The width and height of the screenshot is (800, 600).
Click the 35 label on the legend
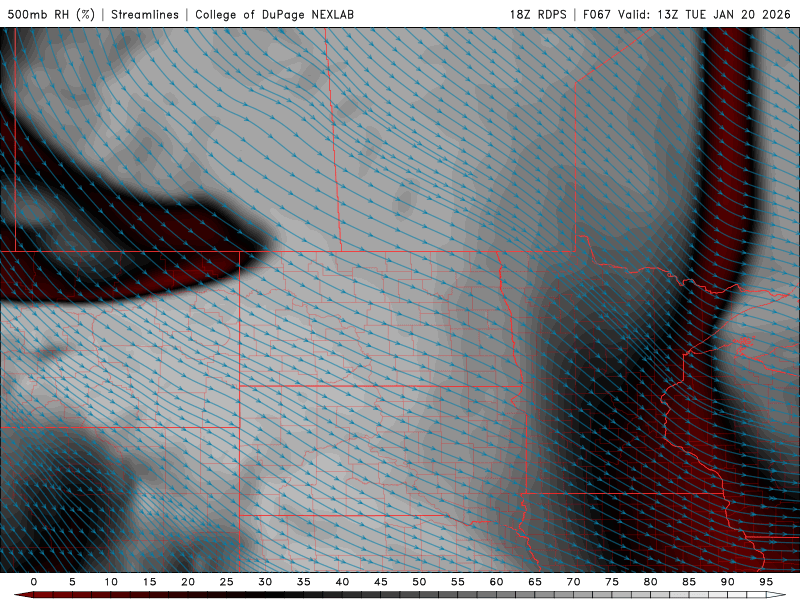pyautogui.click(x=304, y=582)
